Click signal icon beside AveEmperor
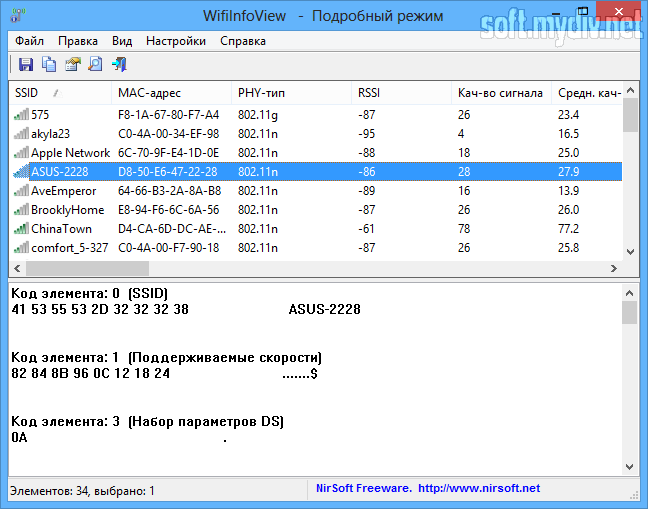The image size is (648, 509). click(21, 190)
